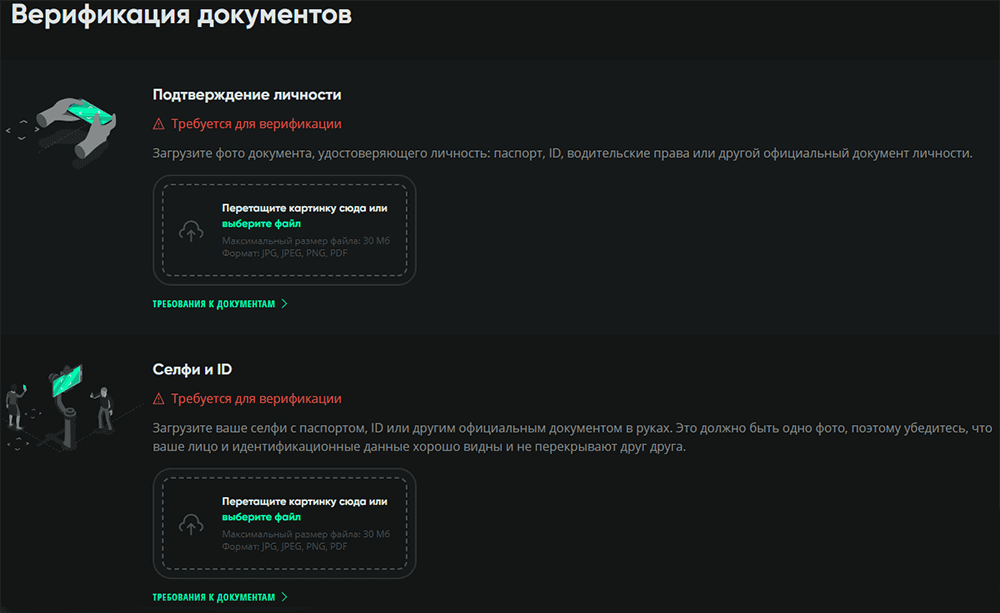Screen dimensions: 1000x613
Task: Click Требуется для верификации text in selfie section
Action: click(256, 399)
